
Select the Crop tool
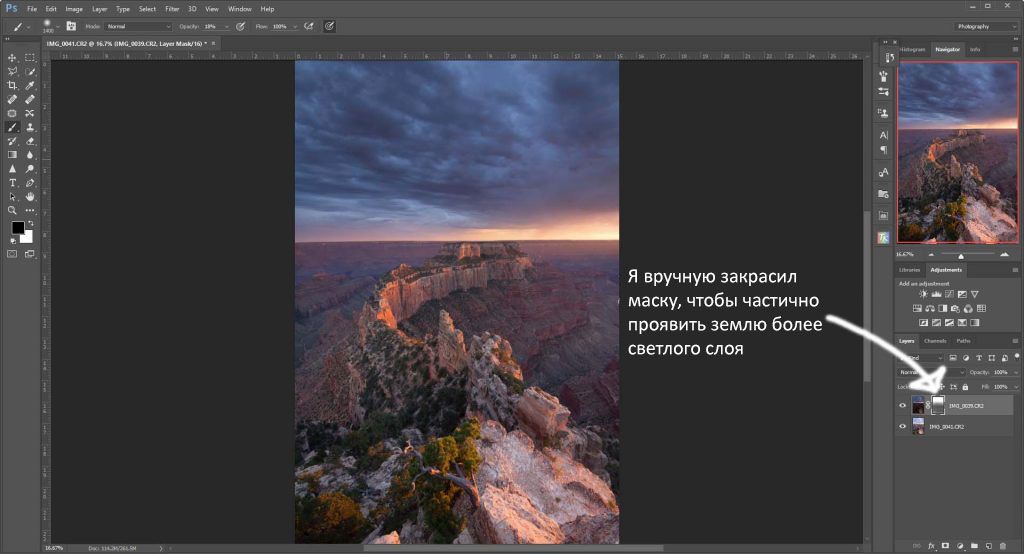coord(12,86)
